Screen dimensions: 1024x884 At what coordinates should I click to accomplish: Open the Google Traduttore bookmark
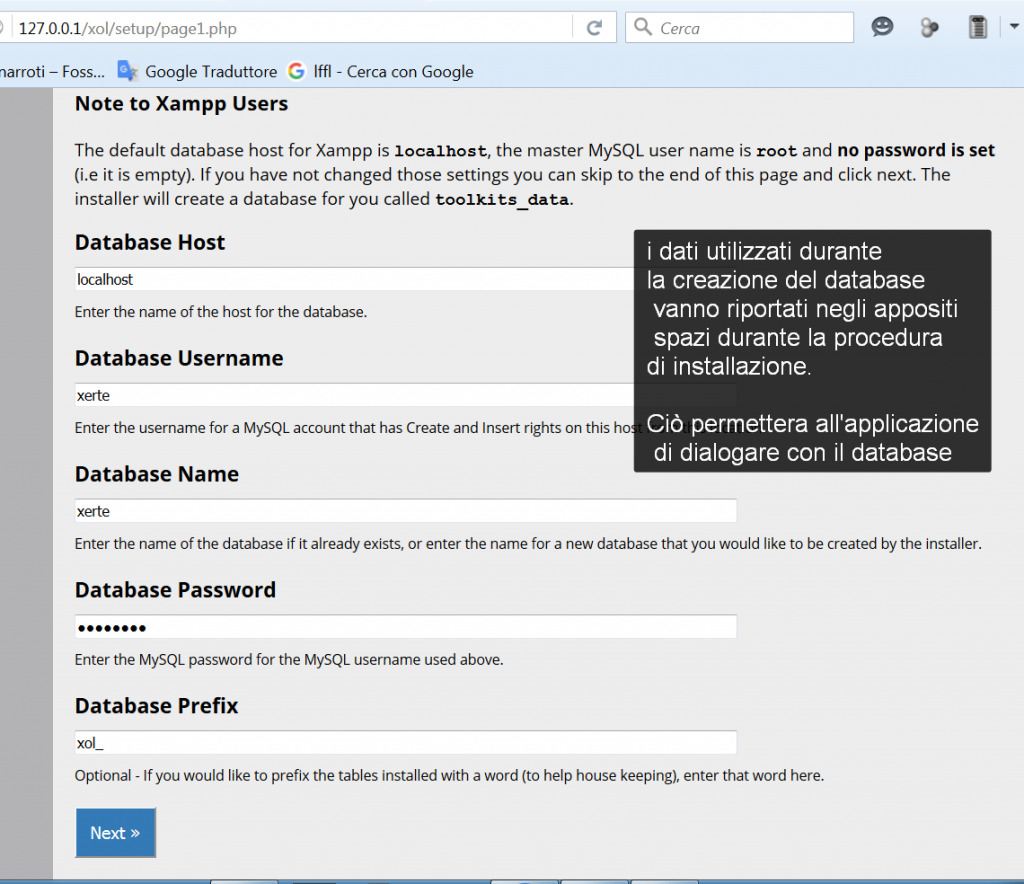(197, 71)
